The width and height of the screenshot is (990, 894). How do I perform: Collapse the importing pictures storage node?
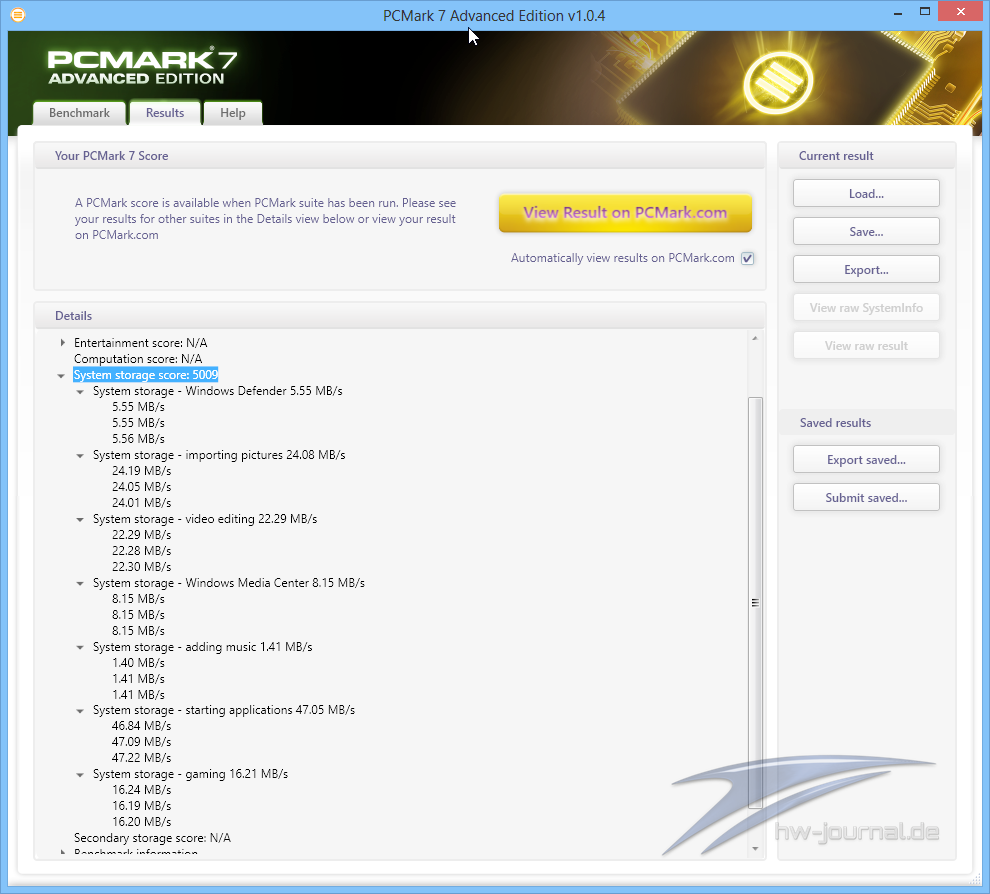80,456
